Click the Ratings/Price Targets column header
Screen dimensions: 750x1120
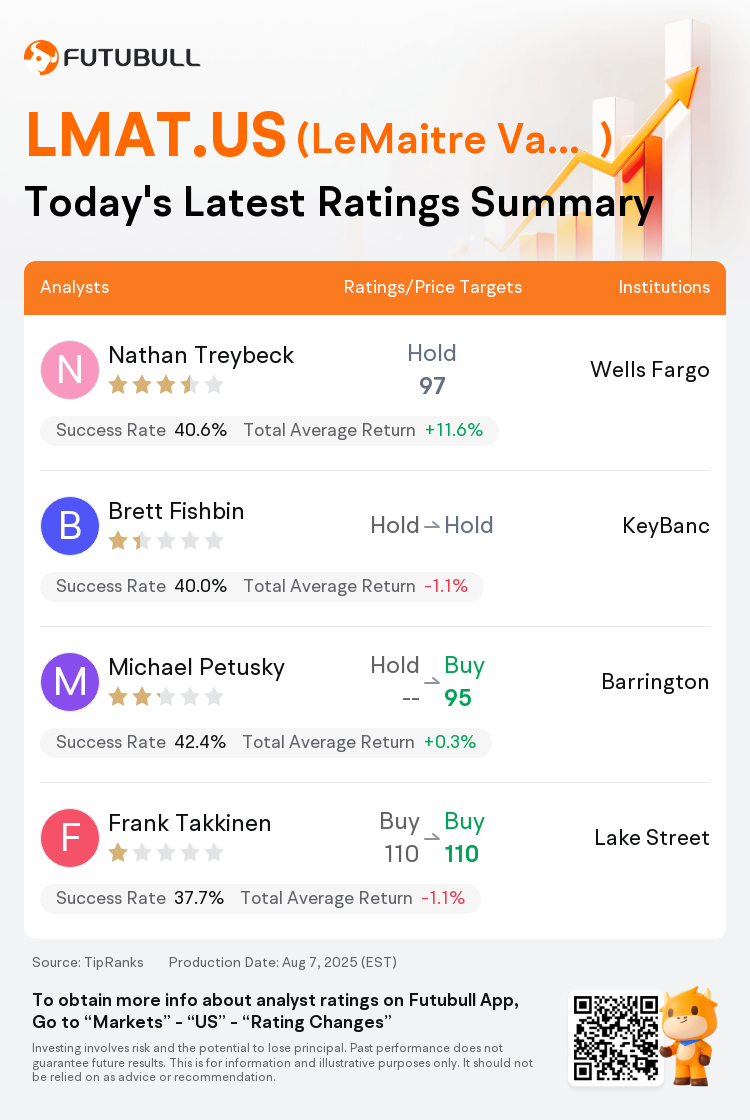pyautogui.click(x=432, y=287)
